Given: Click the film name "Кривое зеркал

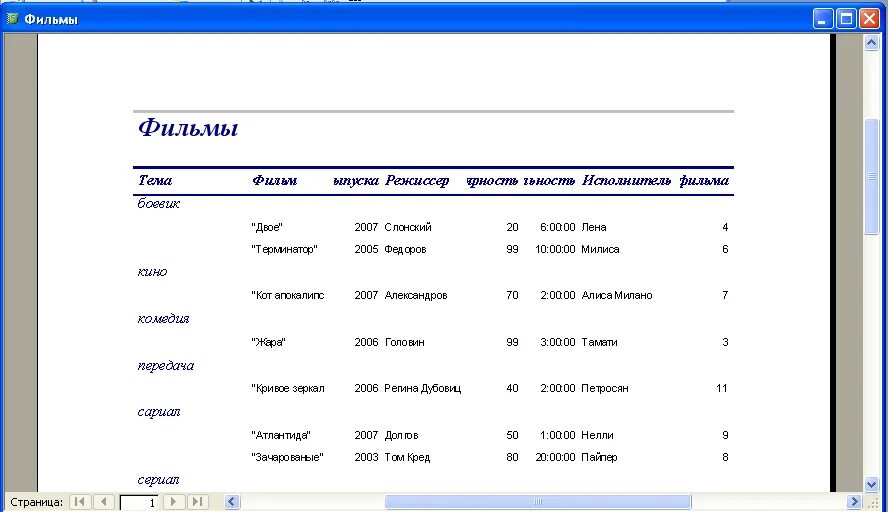Looking at the screenshot, I should tap(288, 389).
